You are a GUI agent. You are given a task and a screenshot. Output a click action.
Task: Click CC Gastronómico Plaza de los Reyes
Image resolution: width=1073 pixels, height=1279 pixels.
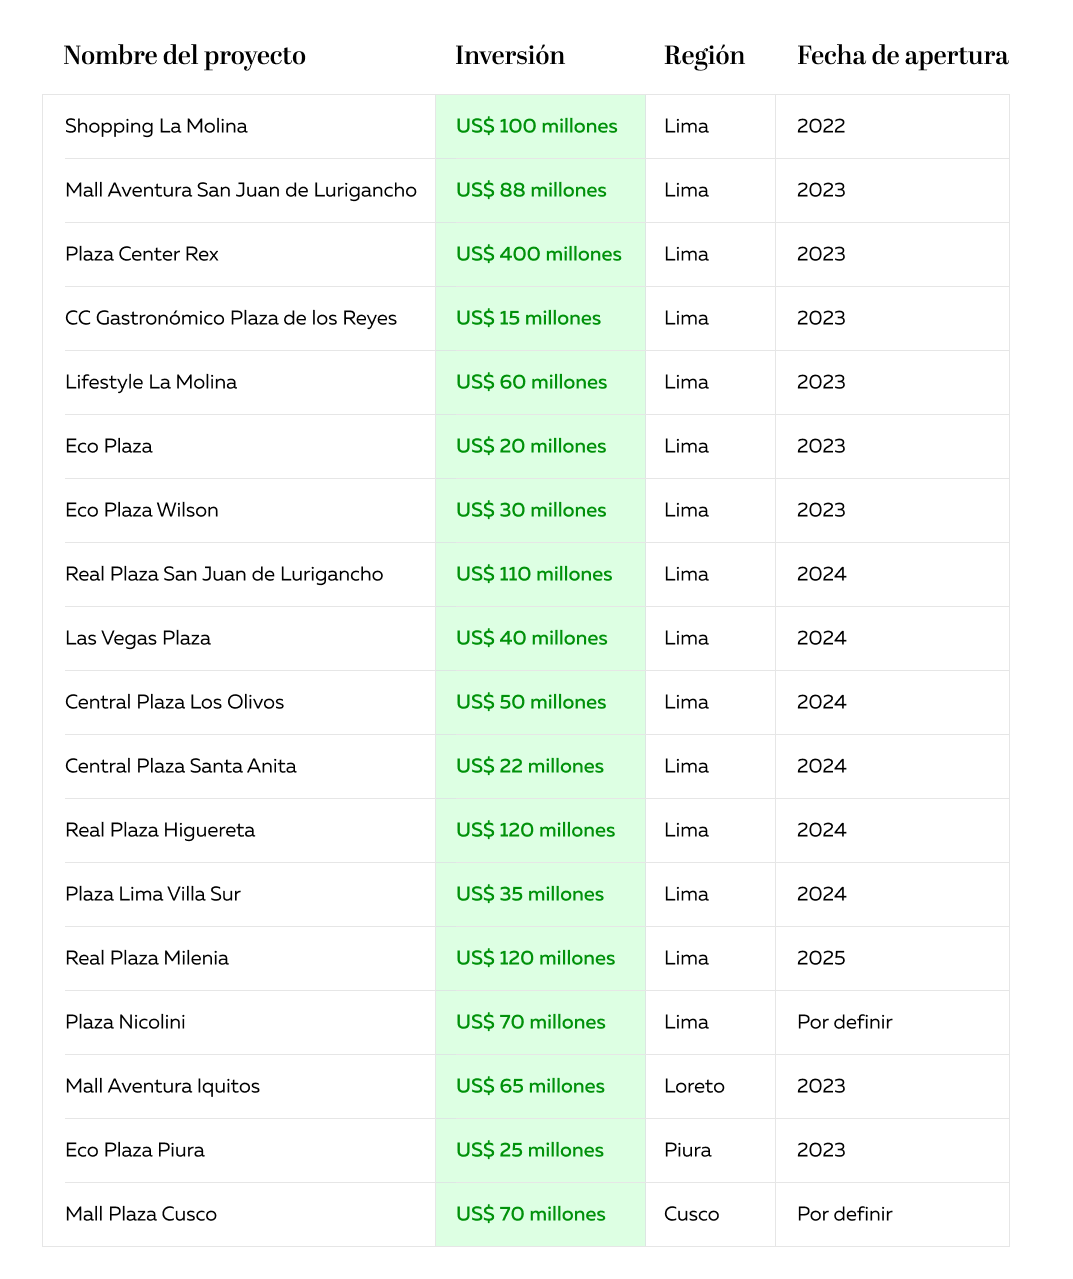pyautogui.click(x=230, y=318)
